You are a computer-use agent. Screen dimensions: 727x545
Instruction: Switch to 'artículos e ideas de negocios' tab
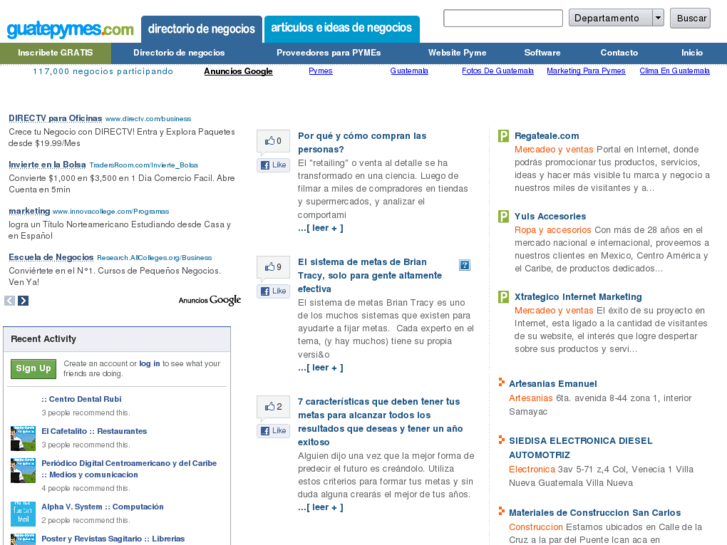[x=342, y=28]
